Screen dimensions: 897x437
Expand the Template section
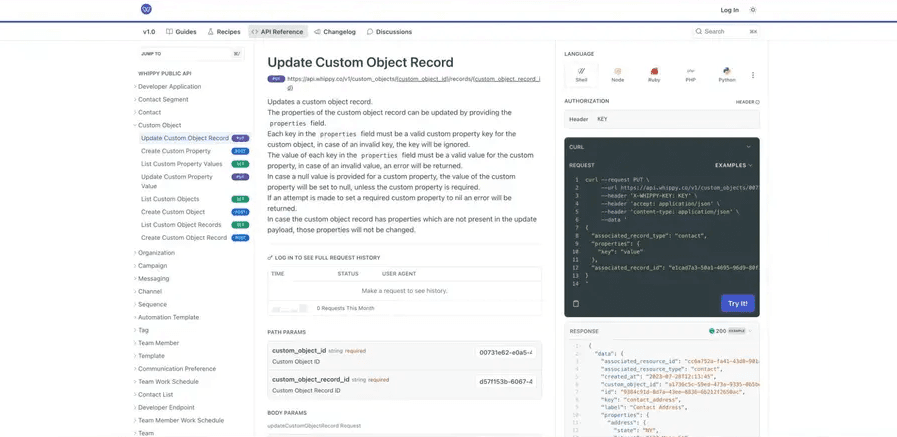(x=151, y=356)
